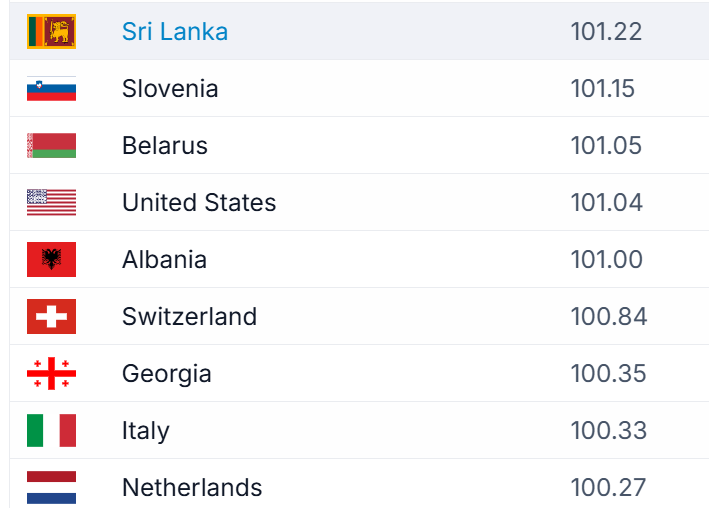Image resolution: width=709 pixels, height=508 pixels.
Task: Click the Georgia flag icon
Action: (51, 374)
